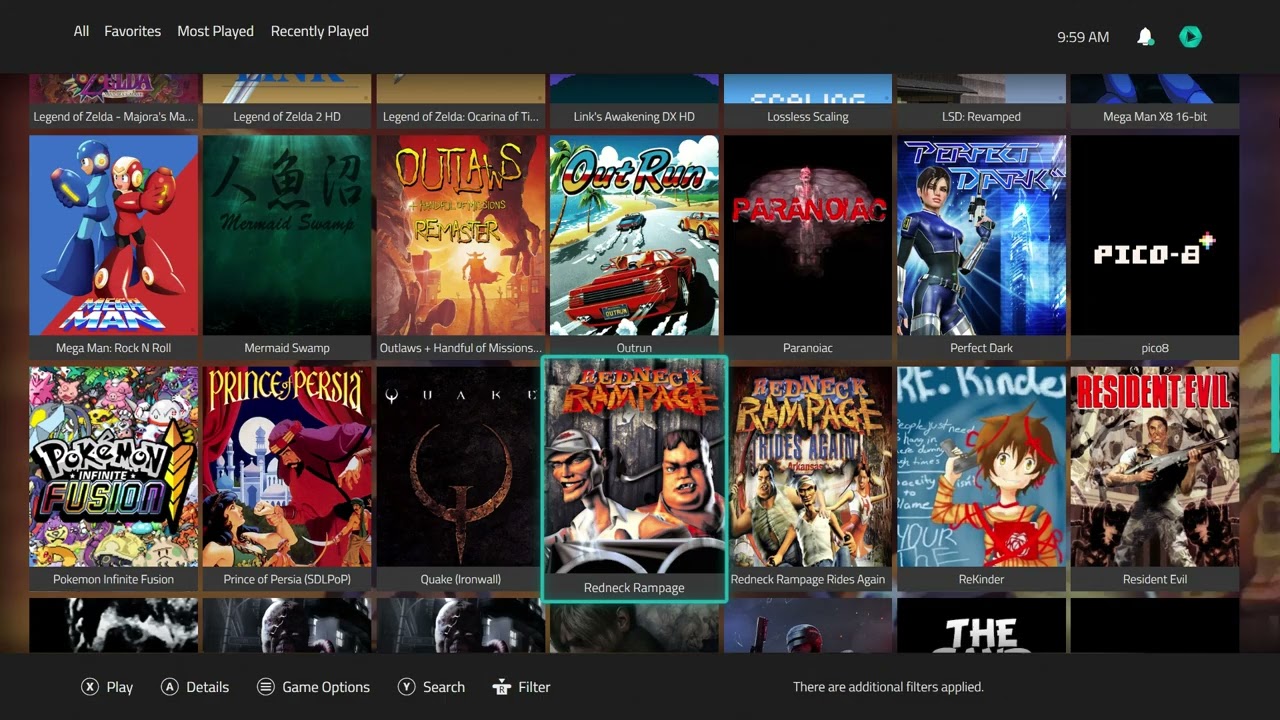Click the Filter stick icon
Image resolution: width=1280 pixels, height=720 pixels.
click(502, 687)
